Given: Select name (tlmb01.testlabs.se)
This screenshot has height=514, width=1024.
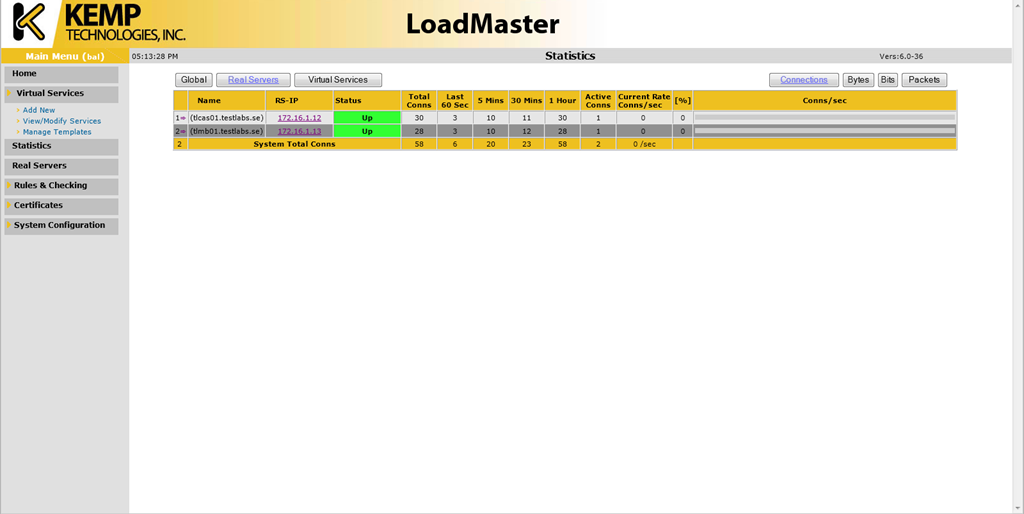Looking at the screenshot, I should click(227, 131).
